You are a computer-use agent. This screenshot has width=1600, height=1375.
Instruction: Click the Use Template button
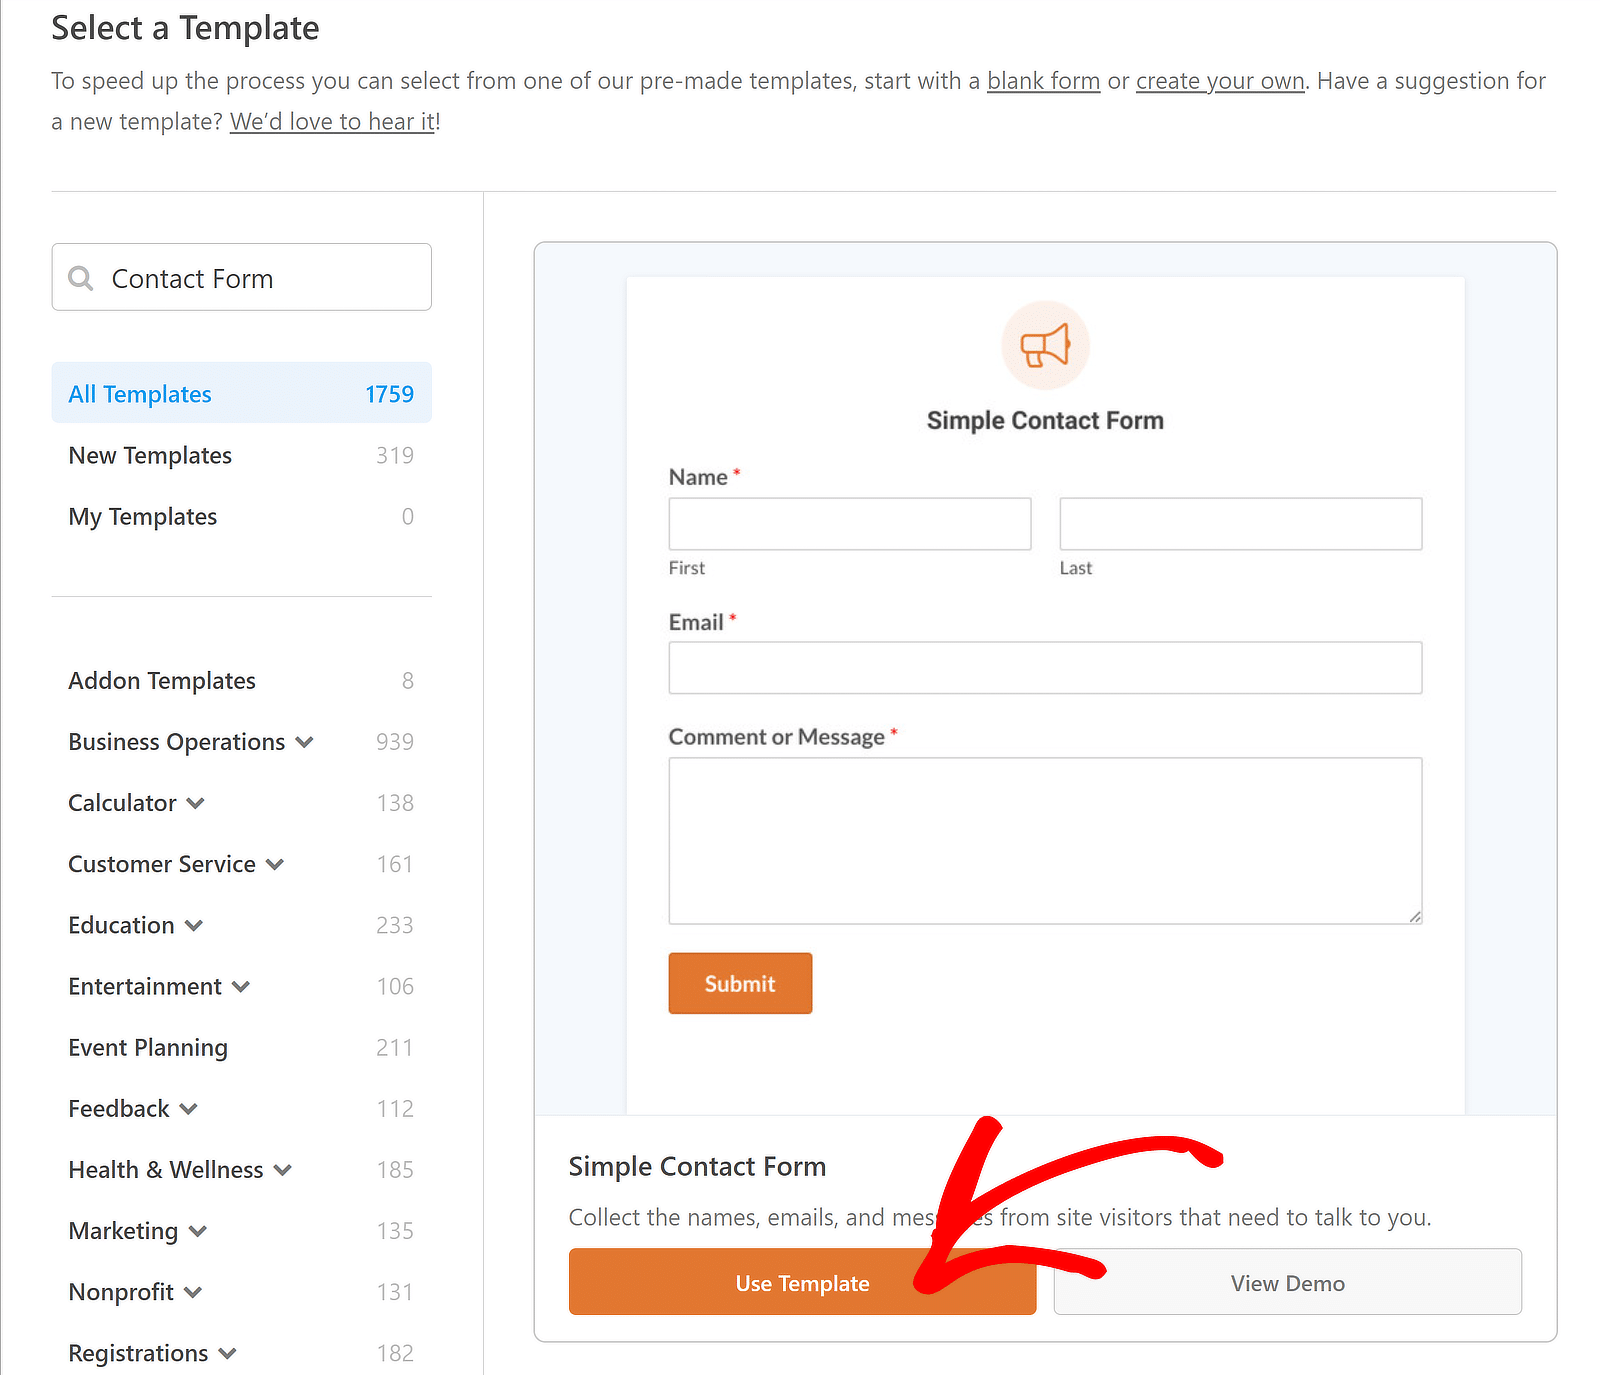802,1282
